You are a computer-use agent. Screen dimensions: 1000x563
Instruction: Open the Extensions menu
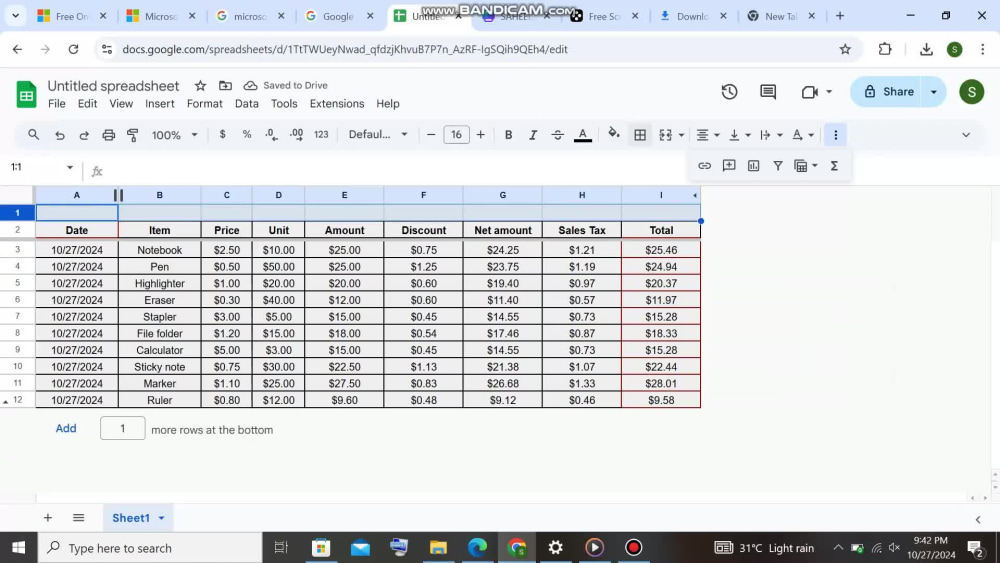[337, 103]
